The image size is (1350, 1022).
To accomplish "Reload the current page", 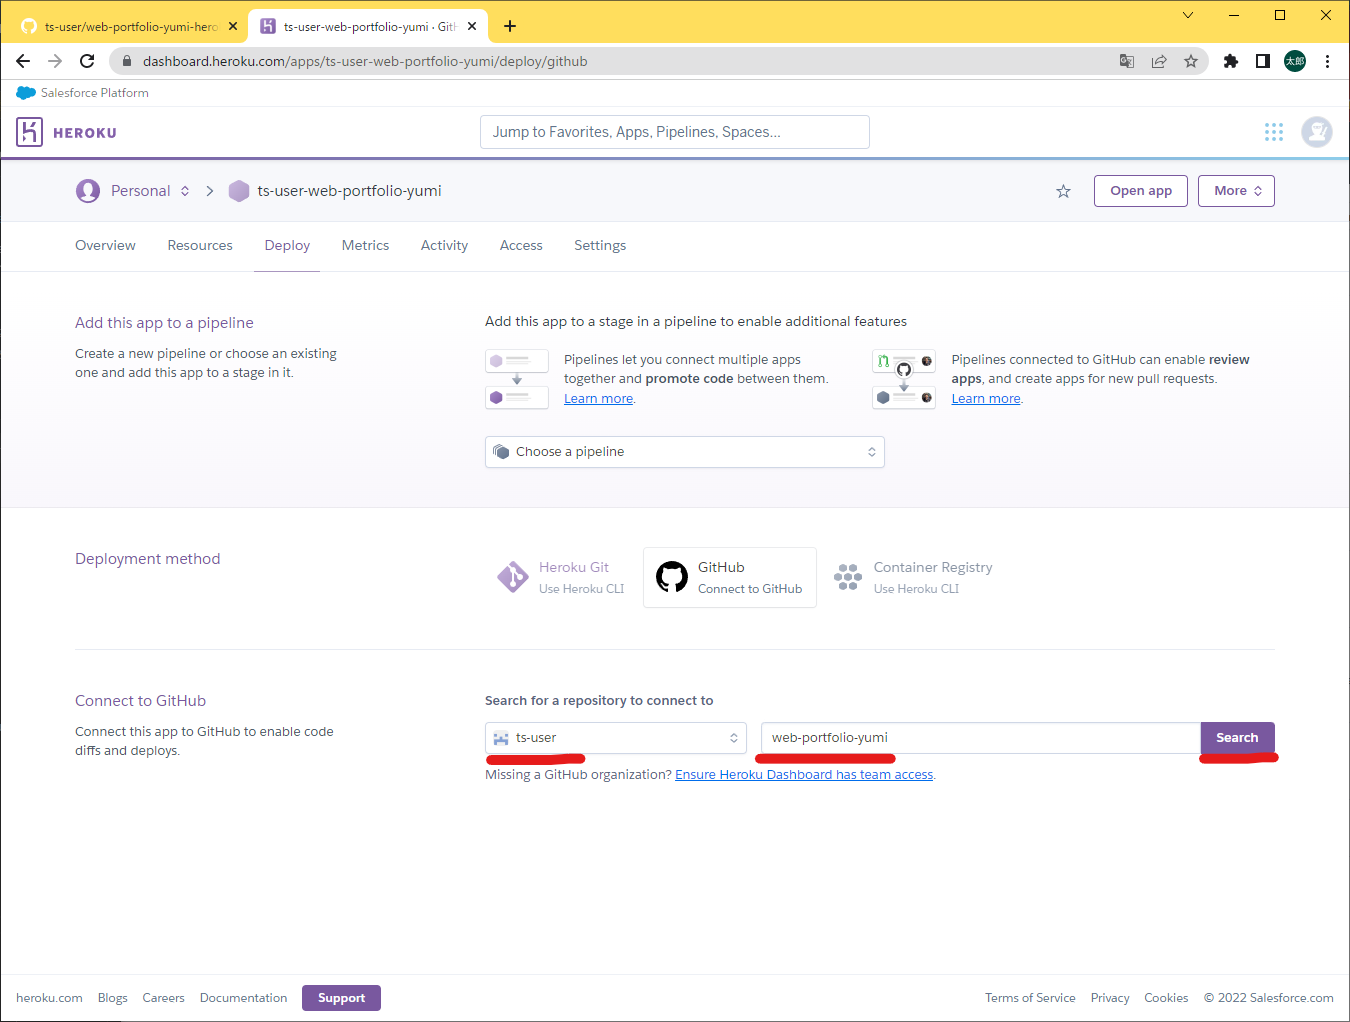I will [x=87, y=61].
